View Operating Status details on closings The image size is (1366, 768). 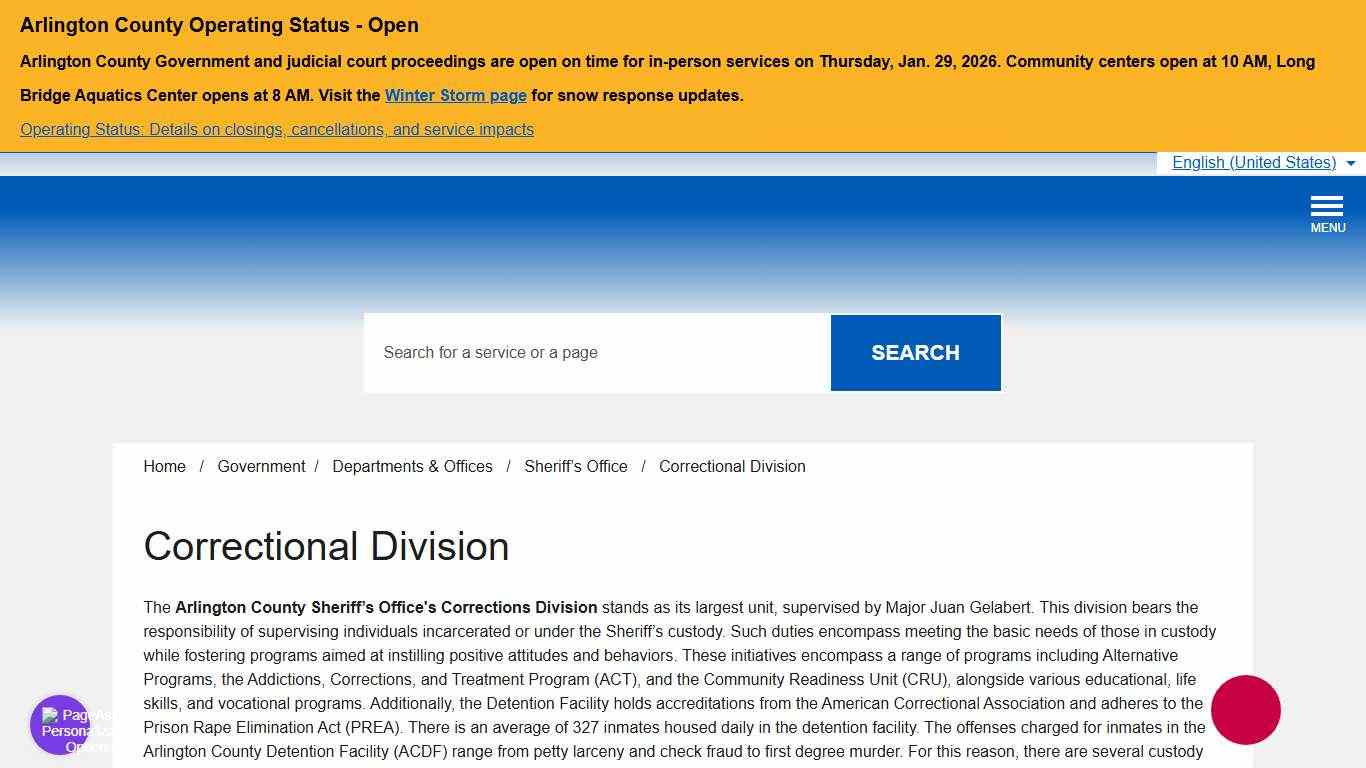click(x=276, y=129)
